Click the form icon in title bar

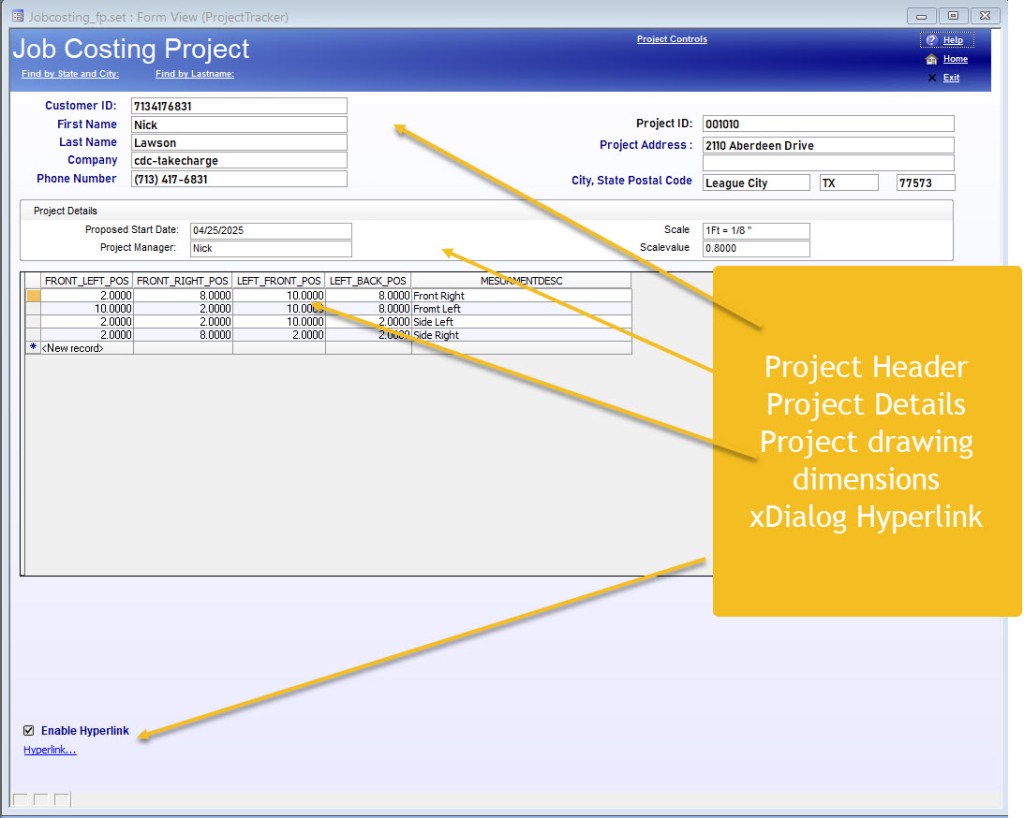[x=16, y=16]
